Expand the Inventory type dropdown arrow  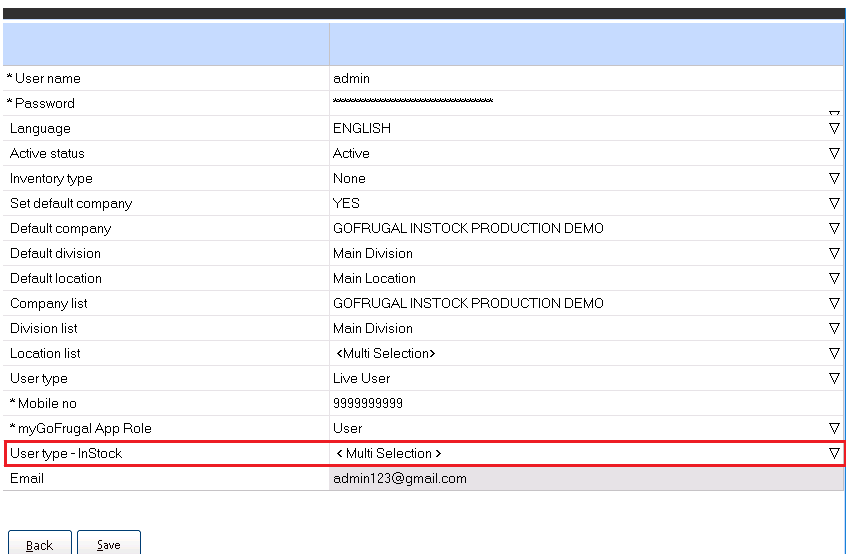(x=834, y=178)
